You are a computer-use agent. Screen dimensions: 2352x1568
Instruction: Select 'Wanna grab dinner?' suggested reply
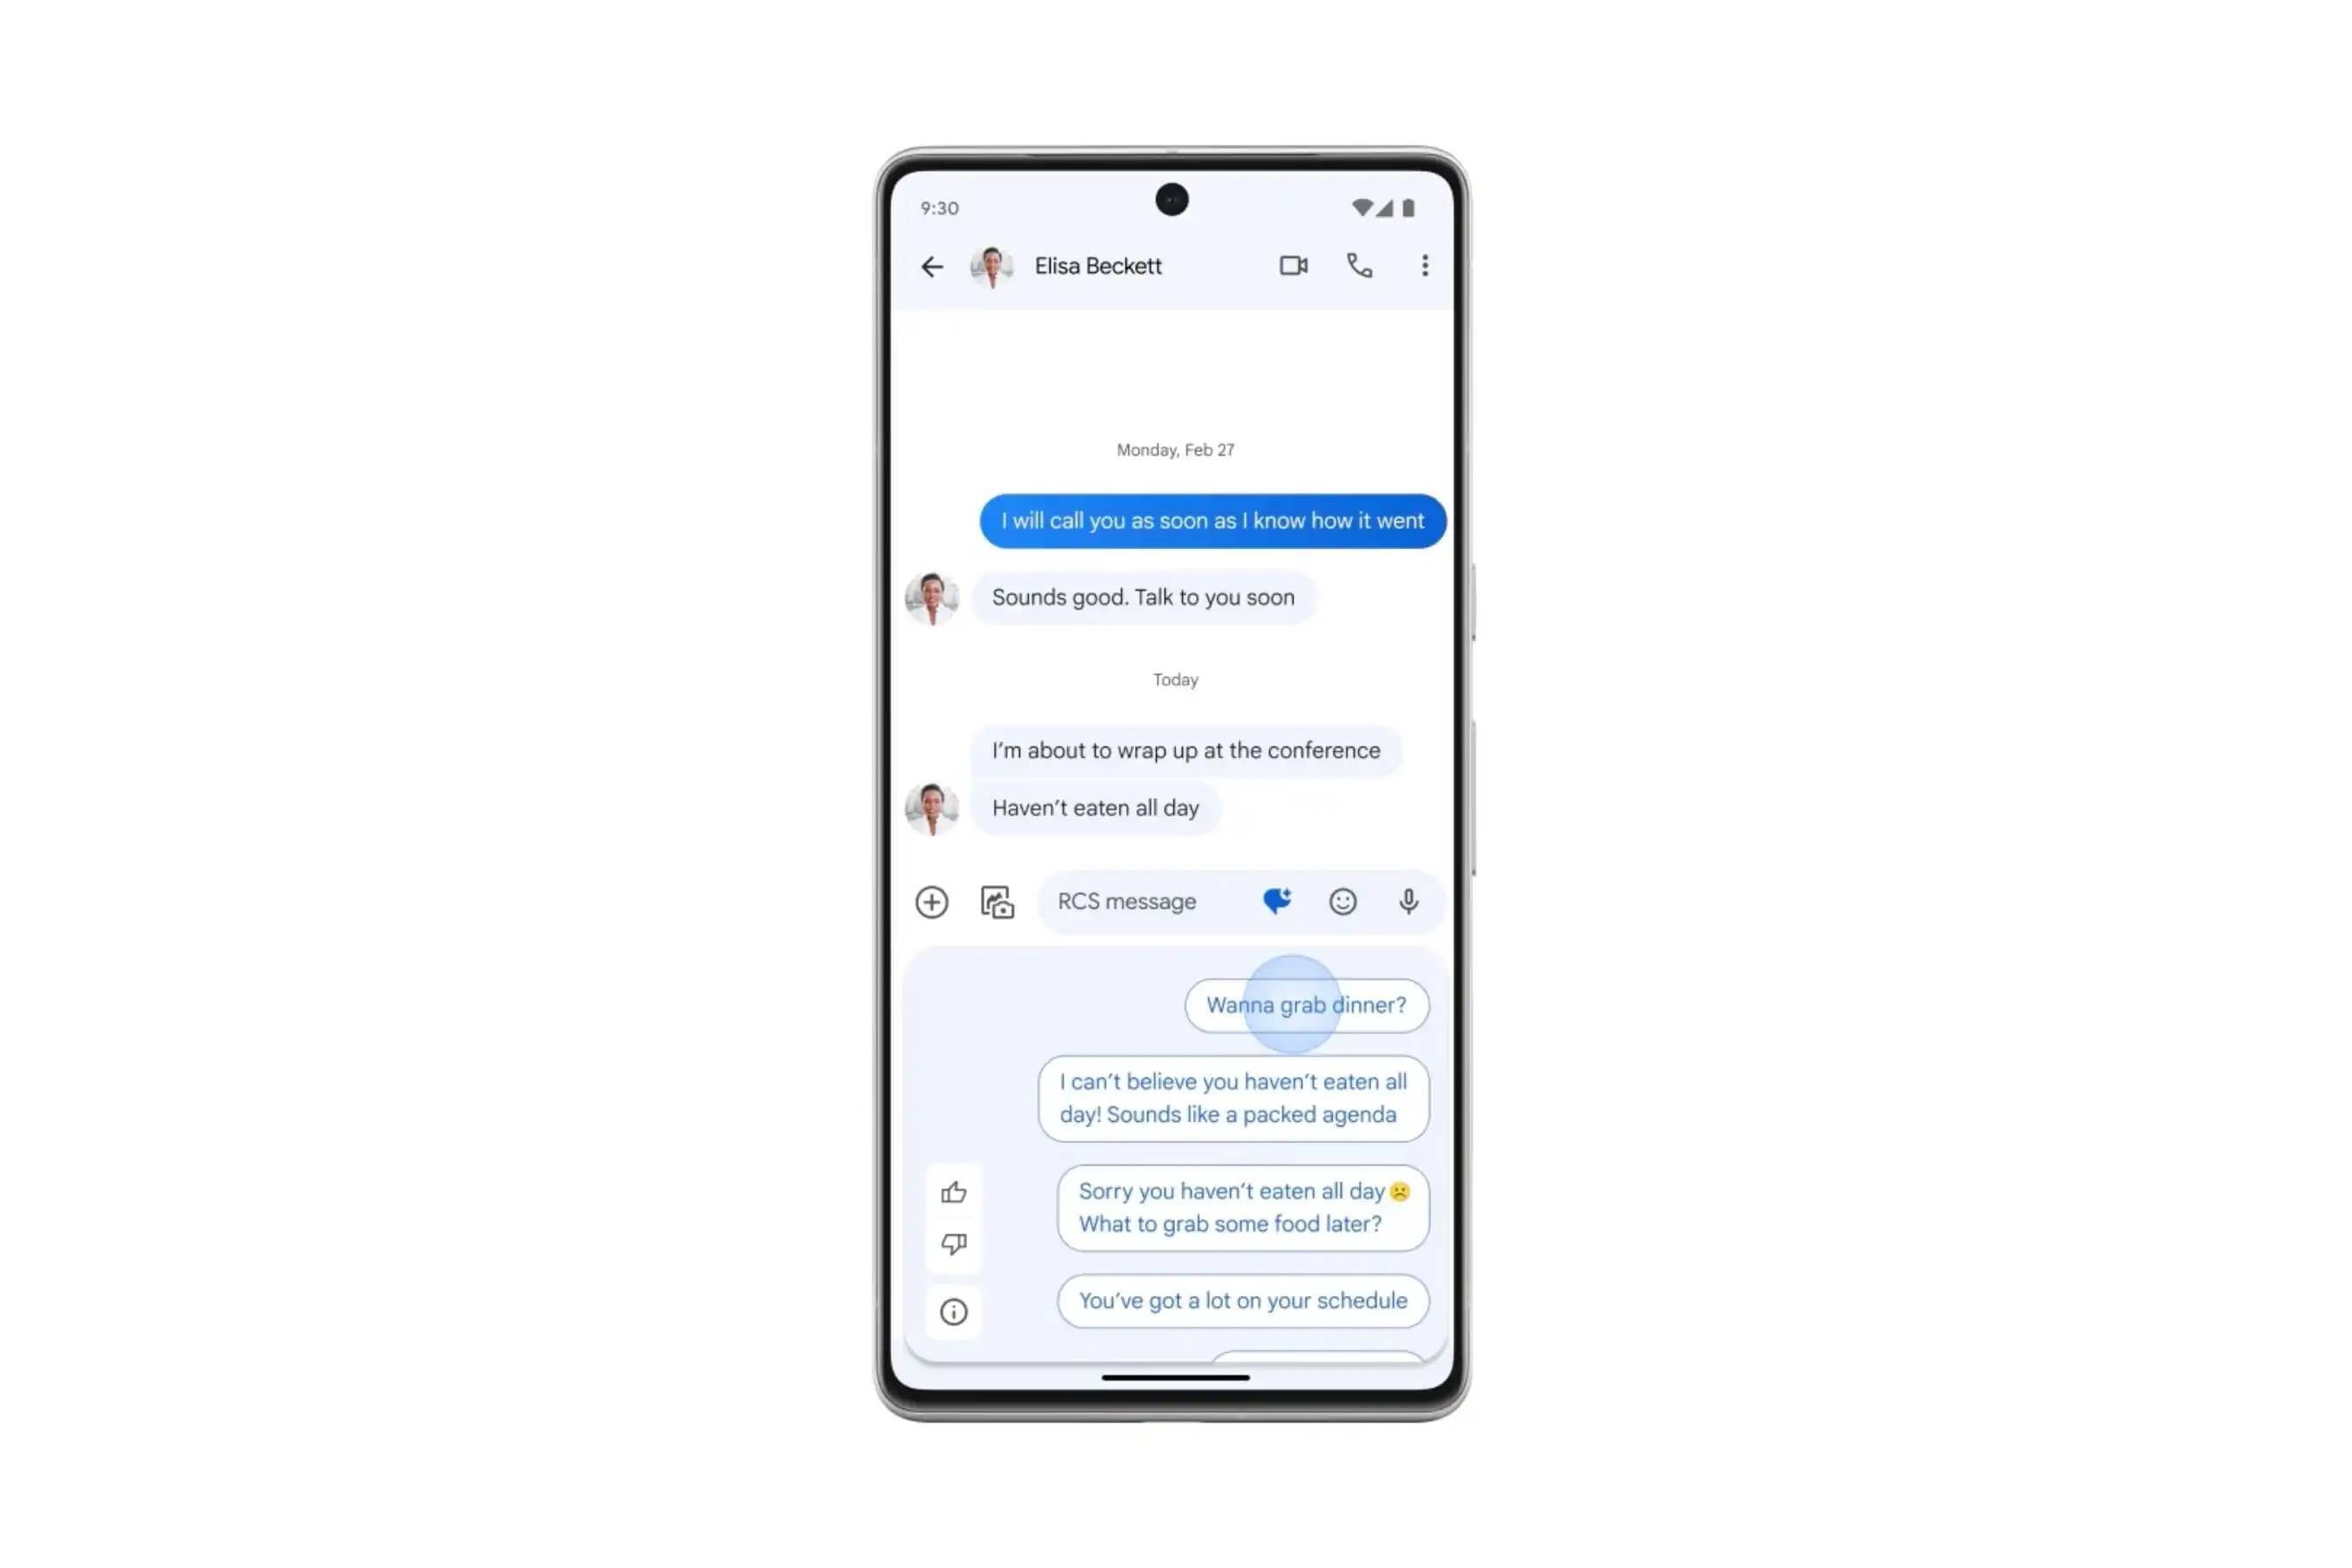(1306, 1004)
